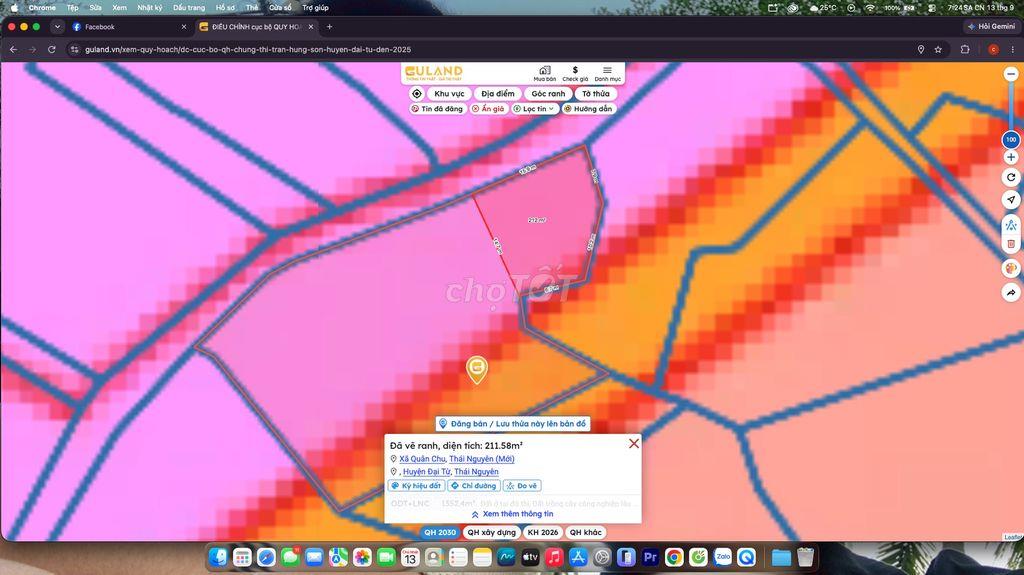Open the Mua bán house icon
This screenshot has height=575, width=1024.
[545, 73]
